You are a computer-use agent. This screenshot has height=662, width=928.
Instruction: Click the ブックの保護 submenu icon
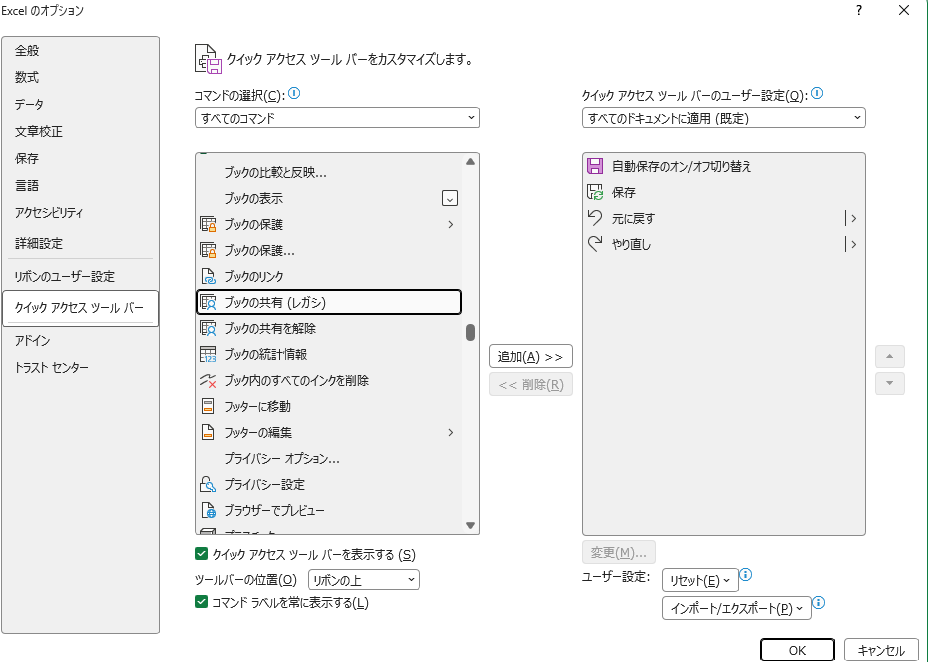pos(208,224)
